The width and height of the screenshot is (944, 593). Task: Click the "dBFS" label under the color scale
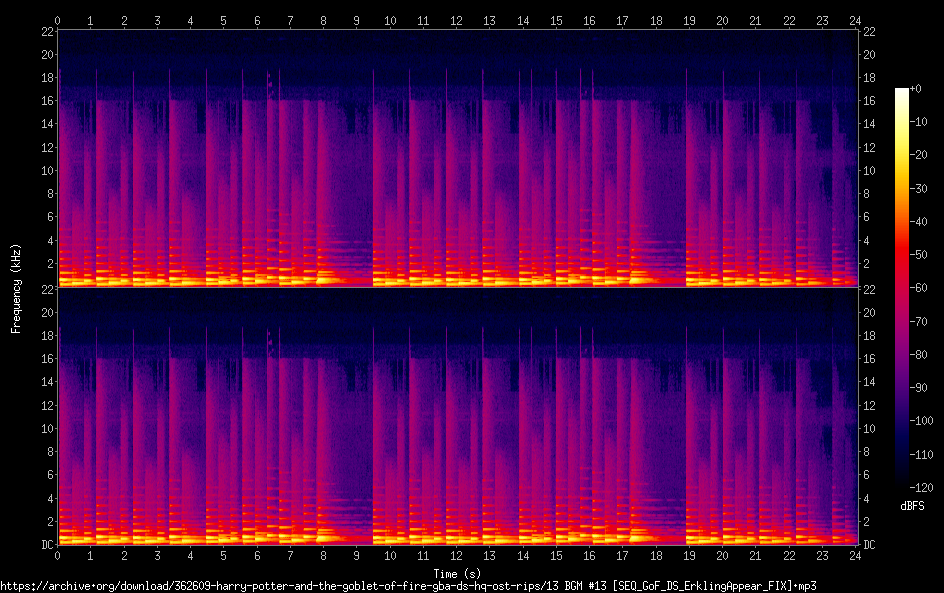point(912,506)
